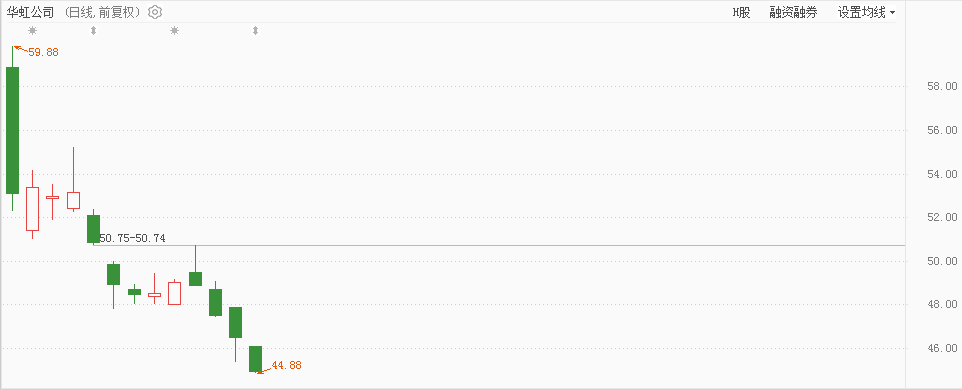This screenshot has width=962, height=389.
Task: Open chart settings gear beside 前复权
Action: [x=155, y=12]
